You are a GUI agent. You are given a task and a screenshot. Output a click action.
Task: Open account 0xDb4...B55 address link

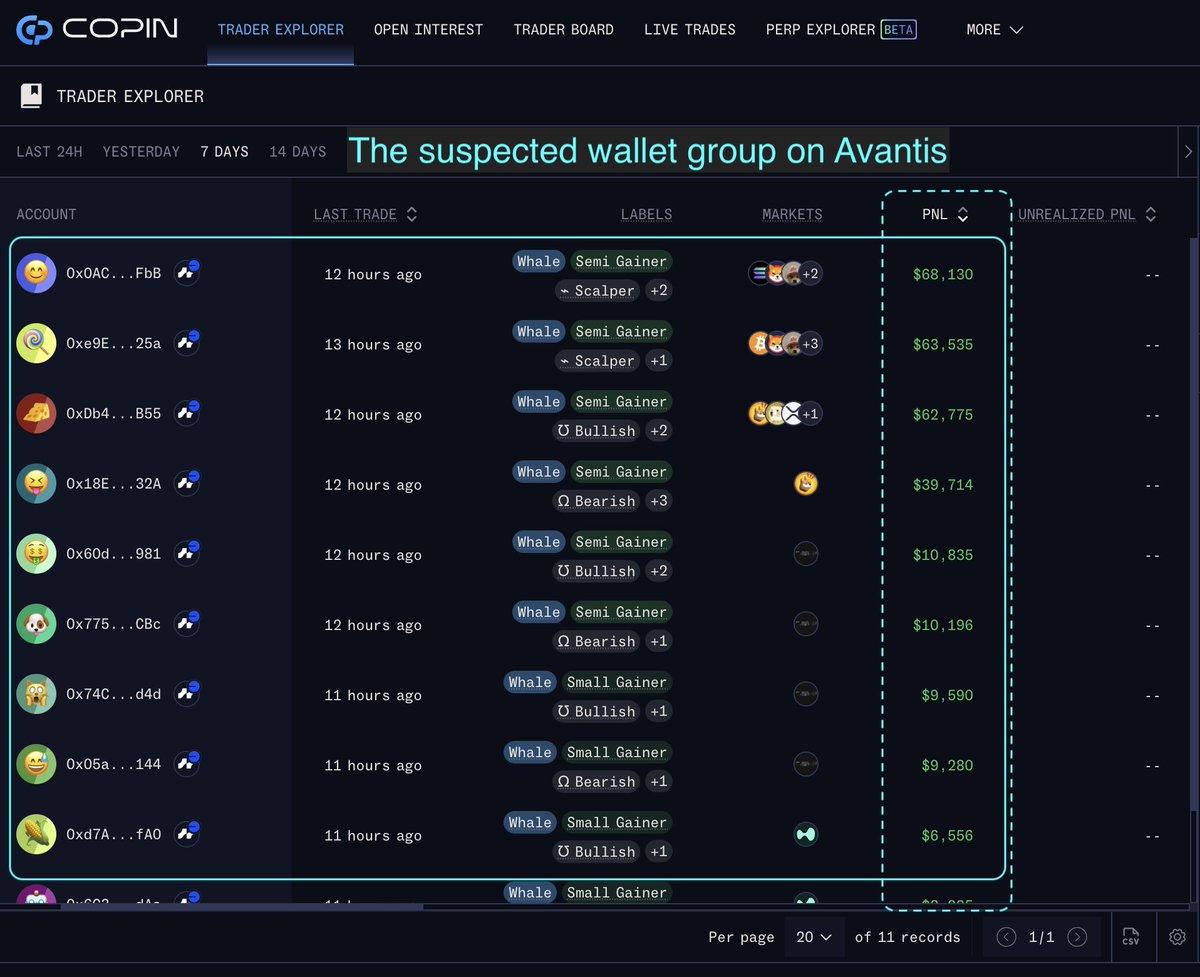click(x=113, y=414)
